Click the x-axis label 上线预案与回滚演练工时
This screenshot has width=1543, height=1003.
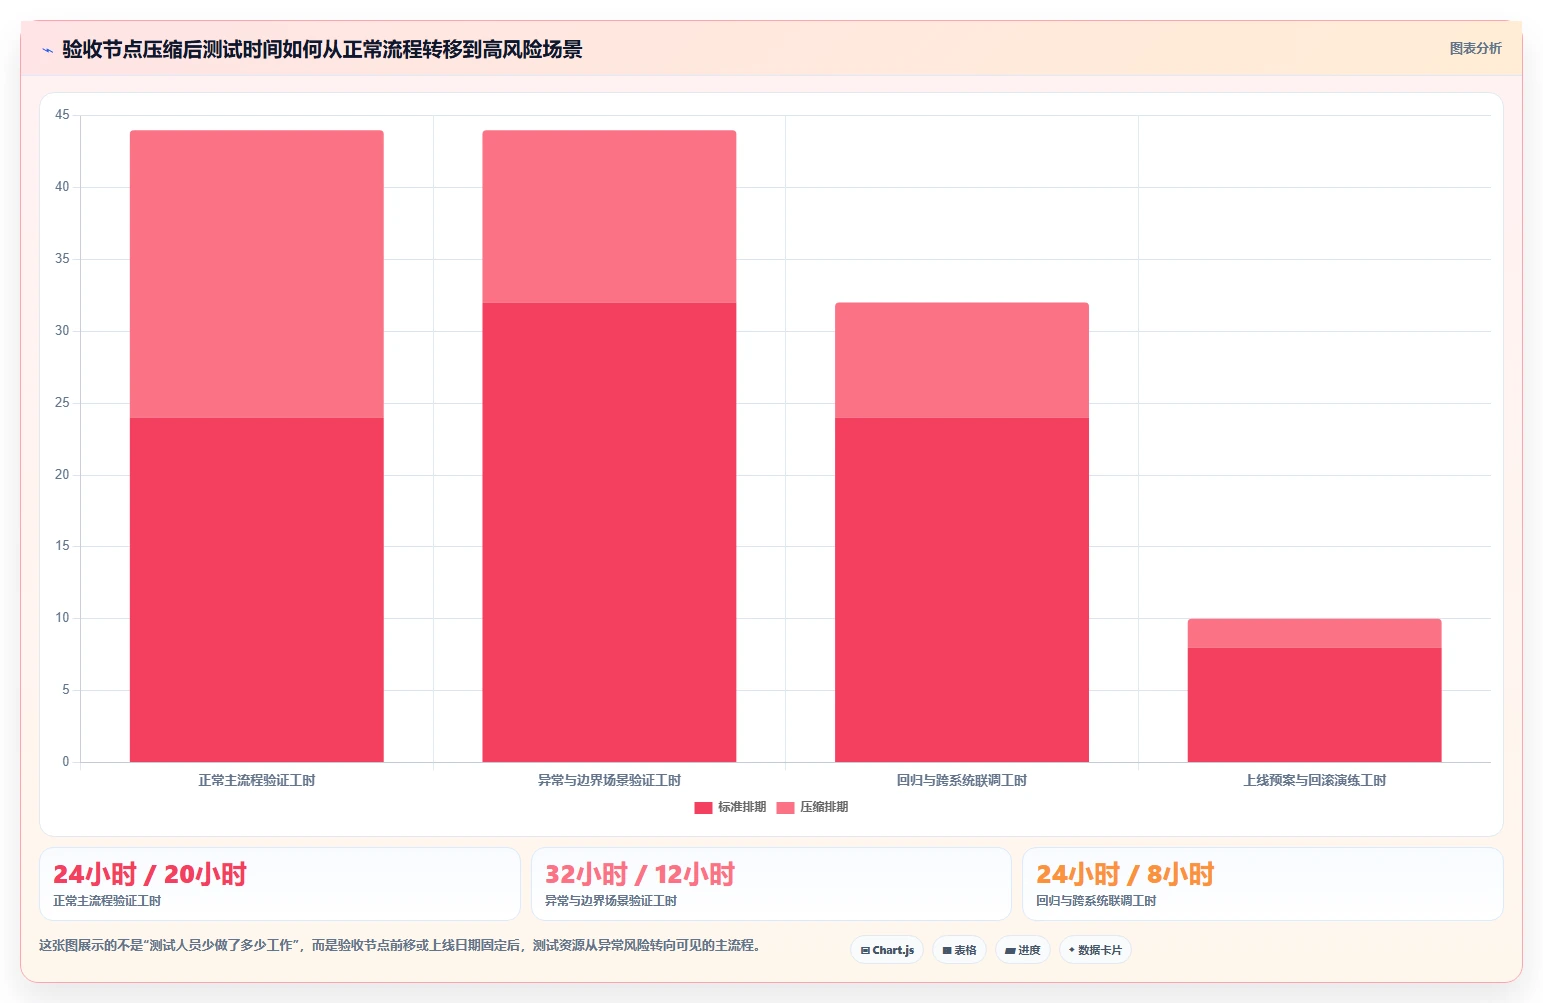(1314, 780)
